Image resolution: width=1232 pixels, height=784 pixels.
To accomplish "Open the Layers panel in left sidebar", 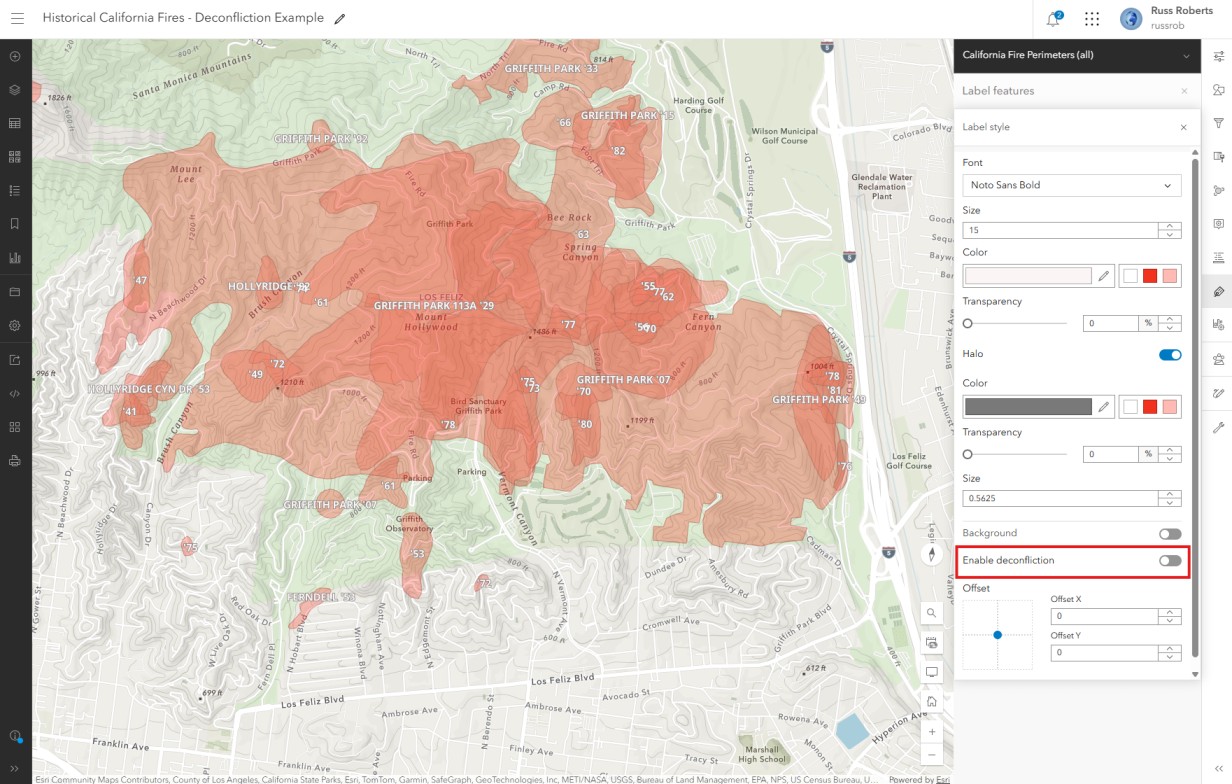I will point(15,90).
